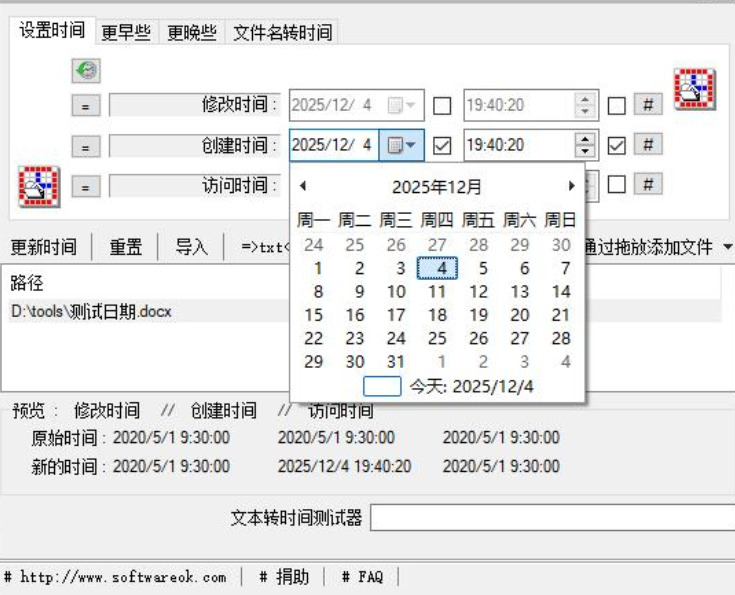This screenshot has width=735, height=595.
Task: Click the 导入 toolbar button
Action: pyautogui.click(x=191, y=247)
